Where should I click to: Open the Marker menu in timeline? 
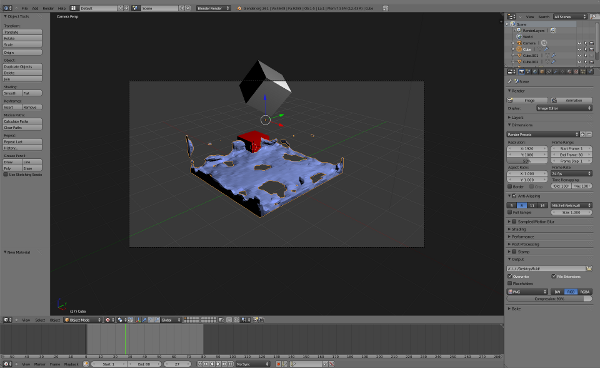point(40,364)
